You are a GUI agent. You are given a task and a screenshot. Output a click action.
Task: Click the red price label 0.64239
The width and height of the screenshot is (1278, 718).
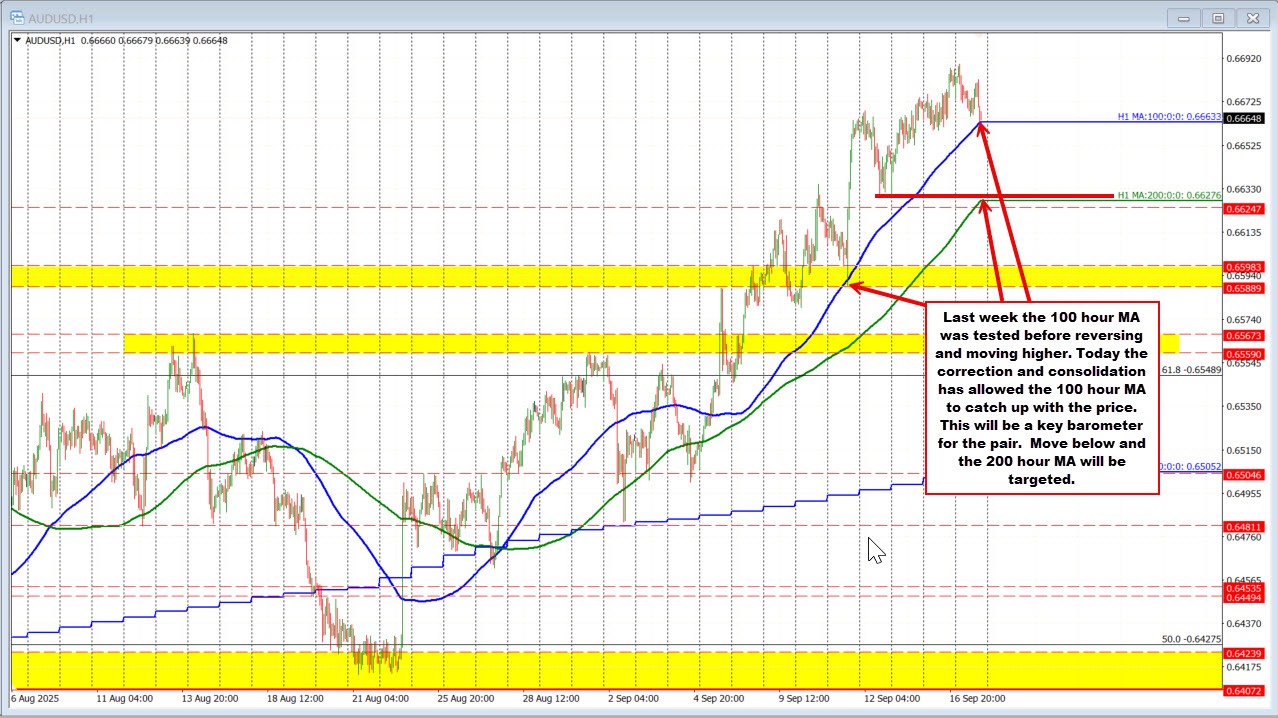[1244, 653]
